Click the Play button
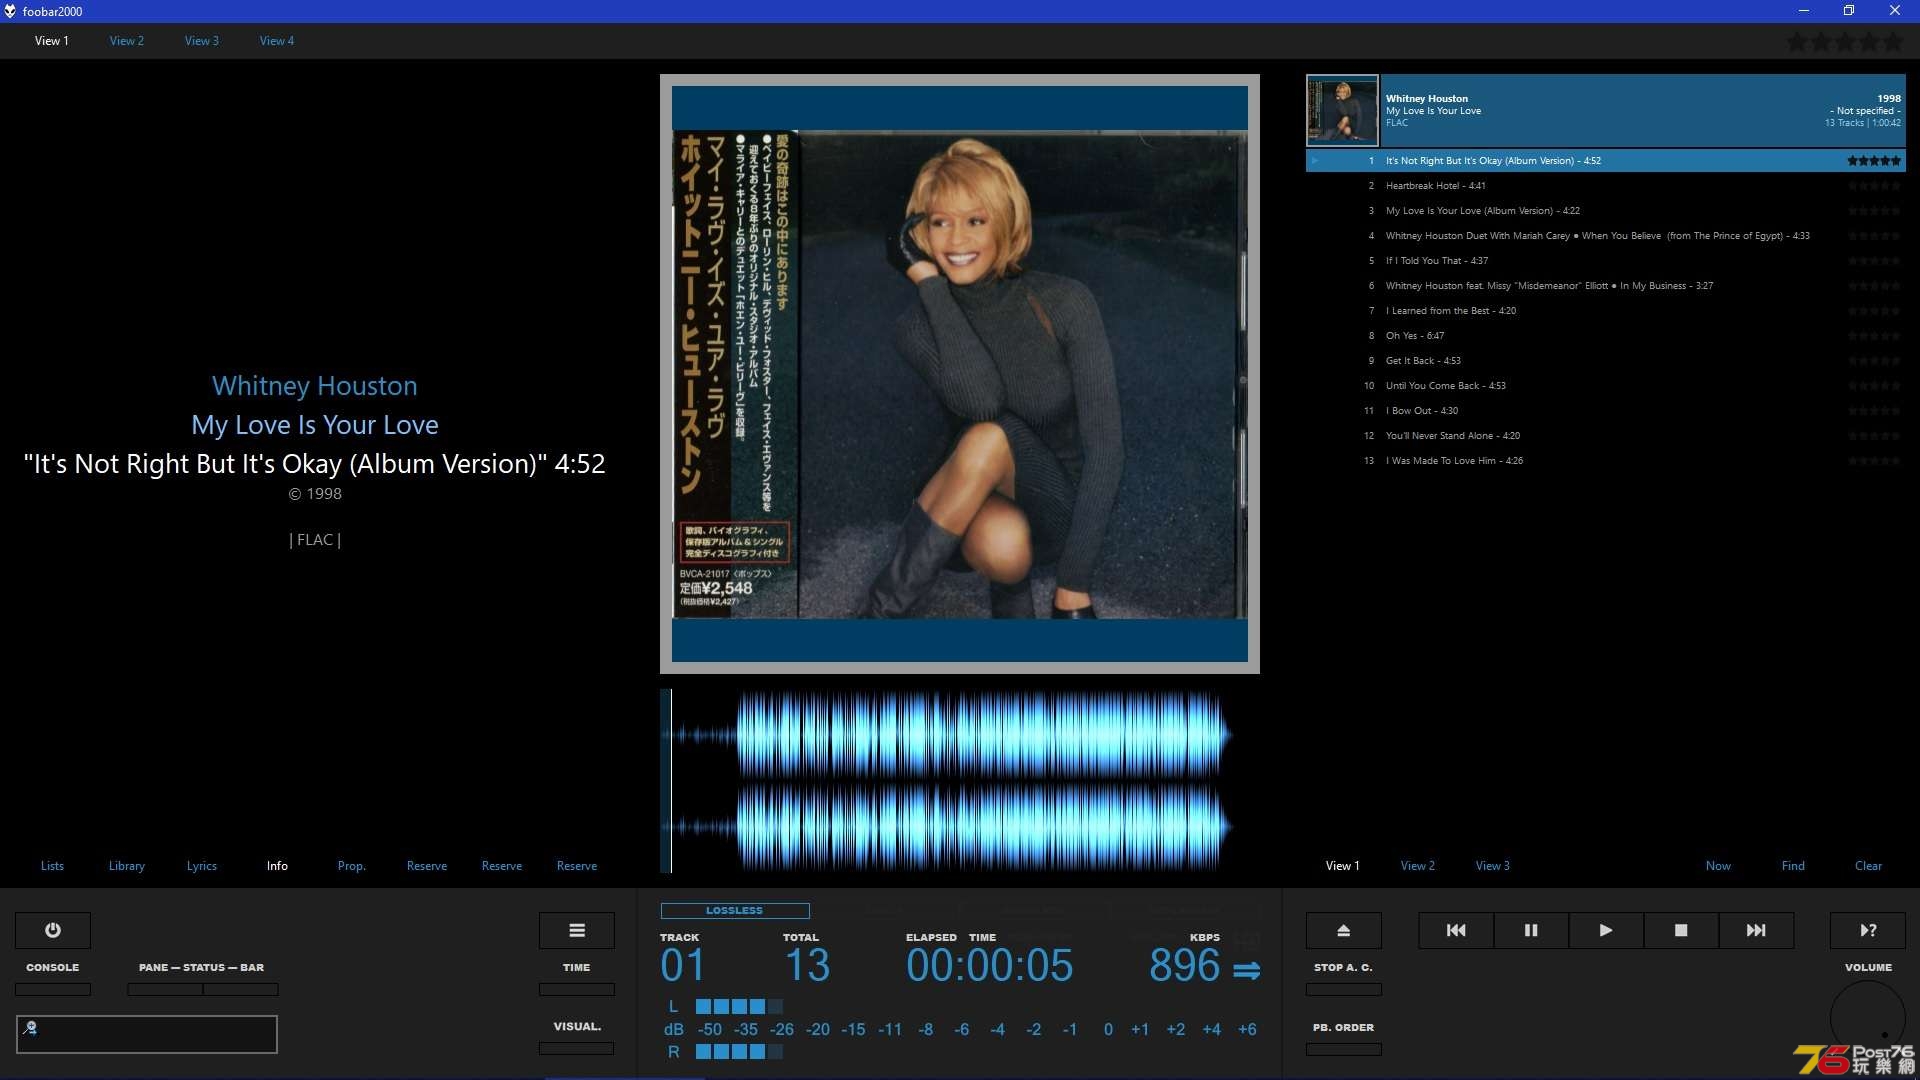This screenshot has width=1920, height=1080. tap(1606, 930)
